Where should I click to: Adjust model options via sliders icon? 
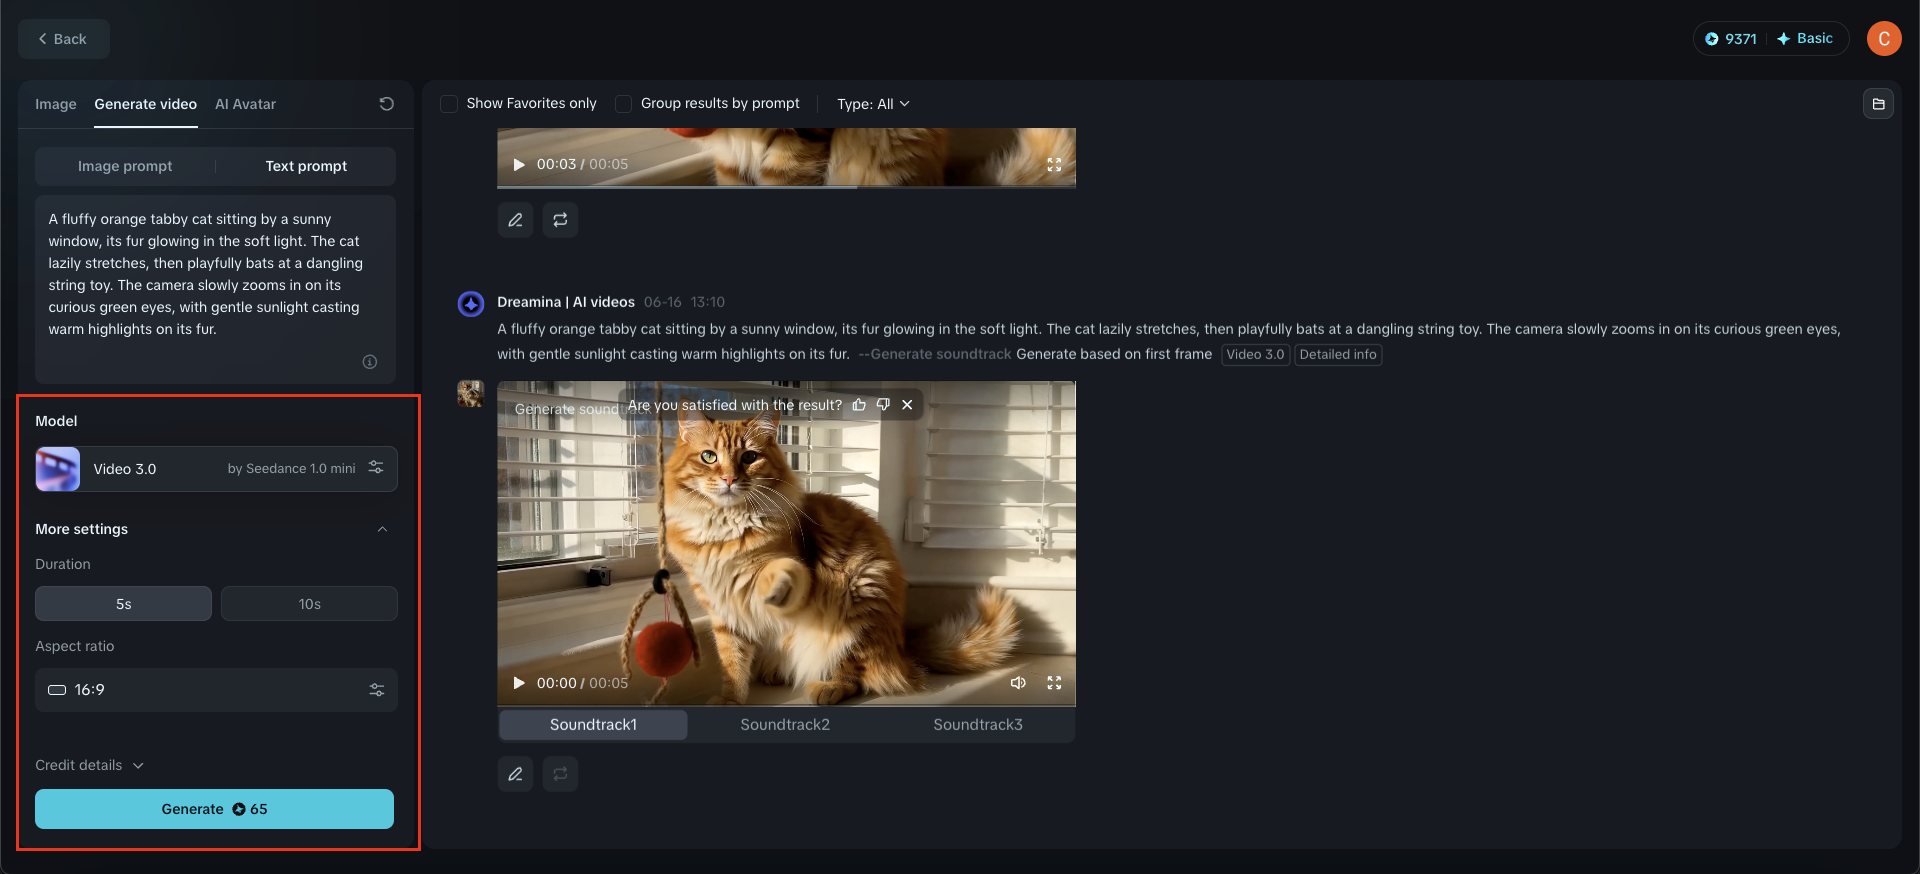coord(376,468)
